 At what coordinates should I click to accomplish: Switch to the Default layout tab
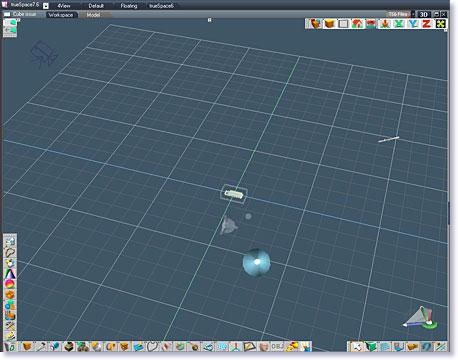pyautogui.click(x=96, y=6)
